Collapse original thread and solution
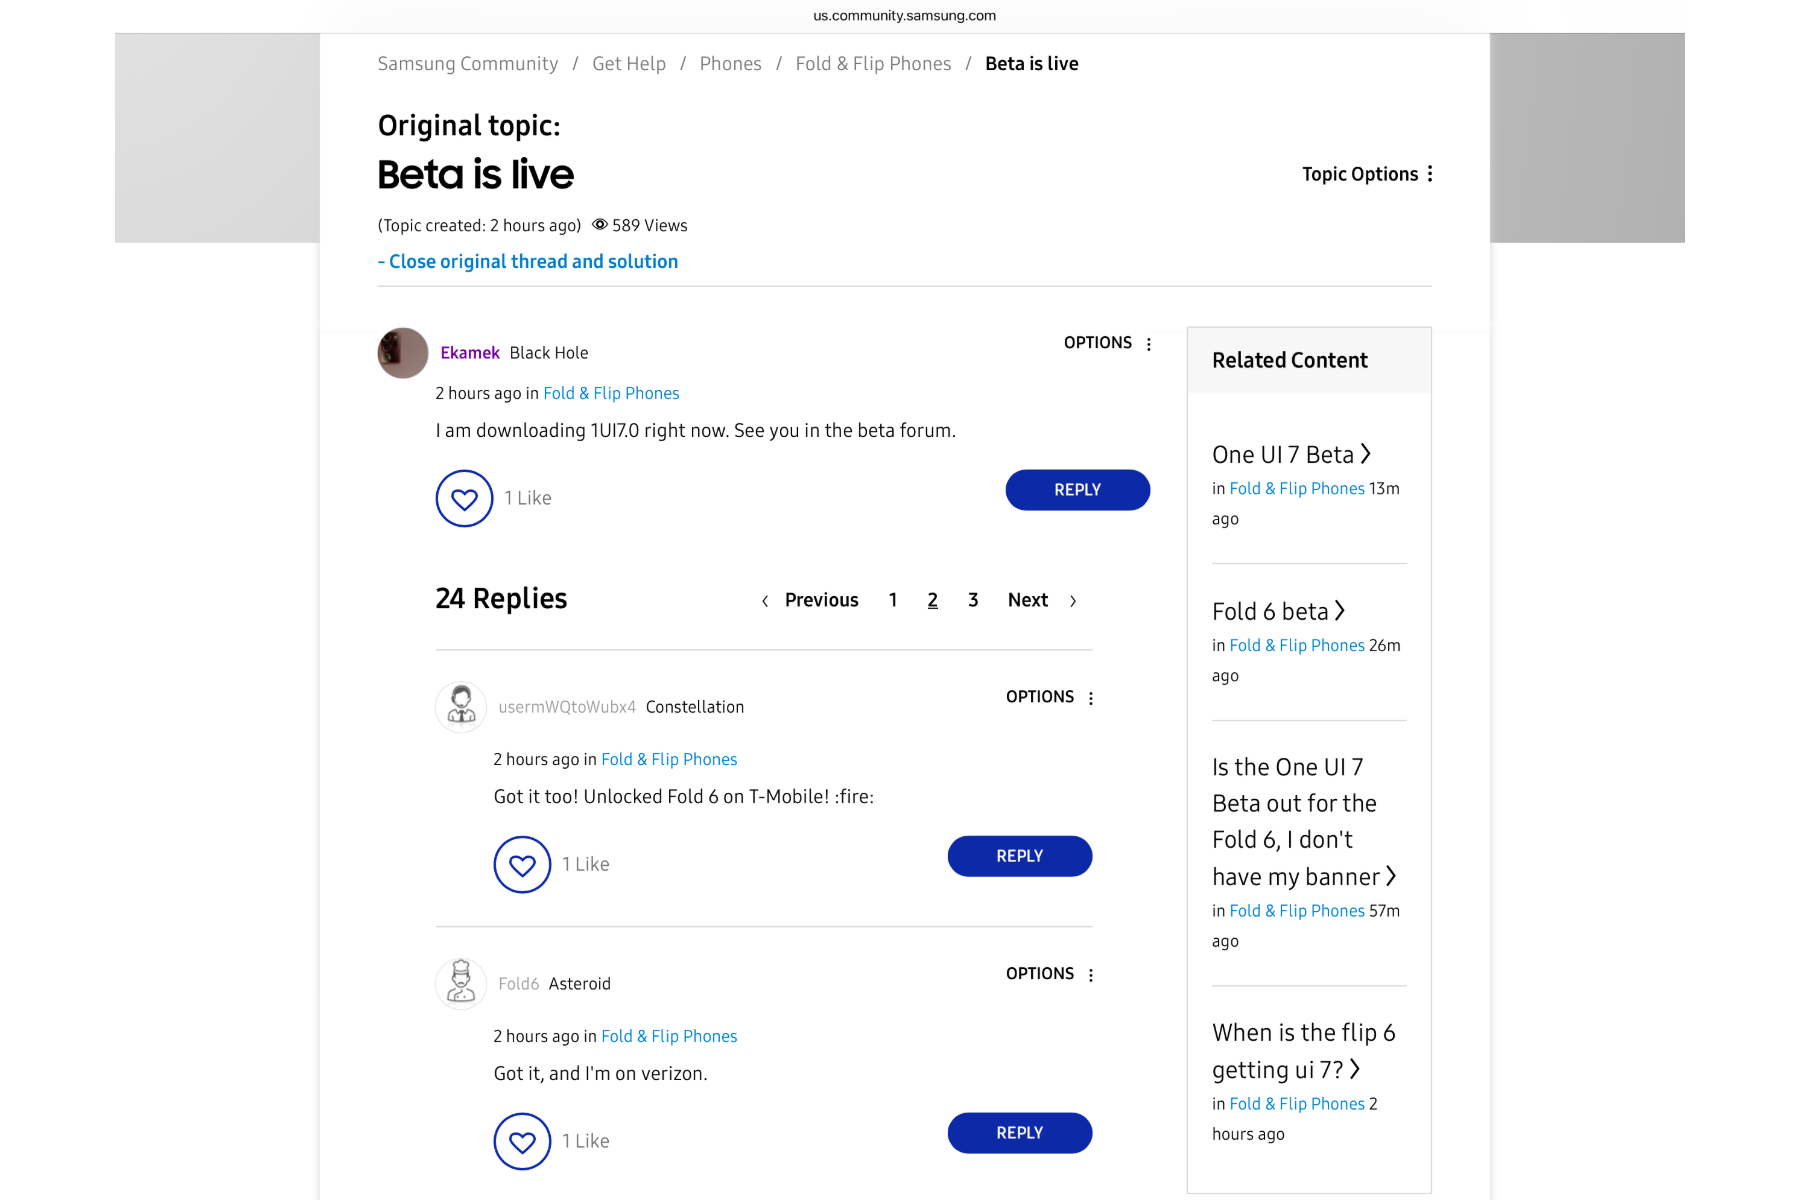 (528, 261)
